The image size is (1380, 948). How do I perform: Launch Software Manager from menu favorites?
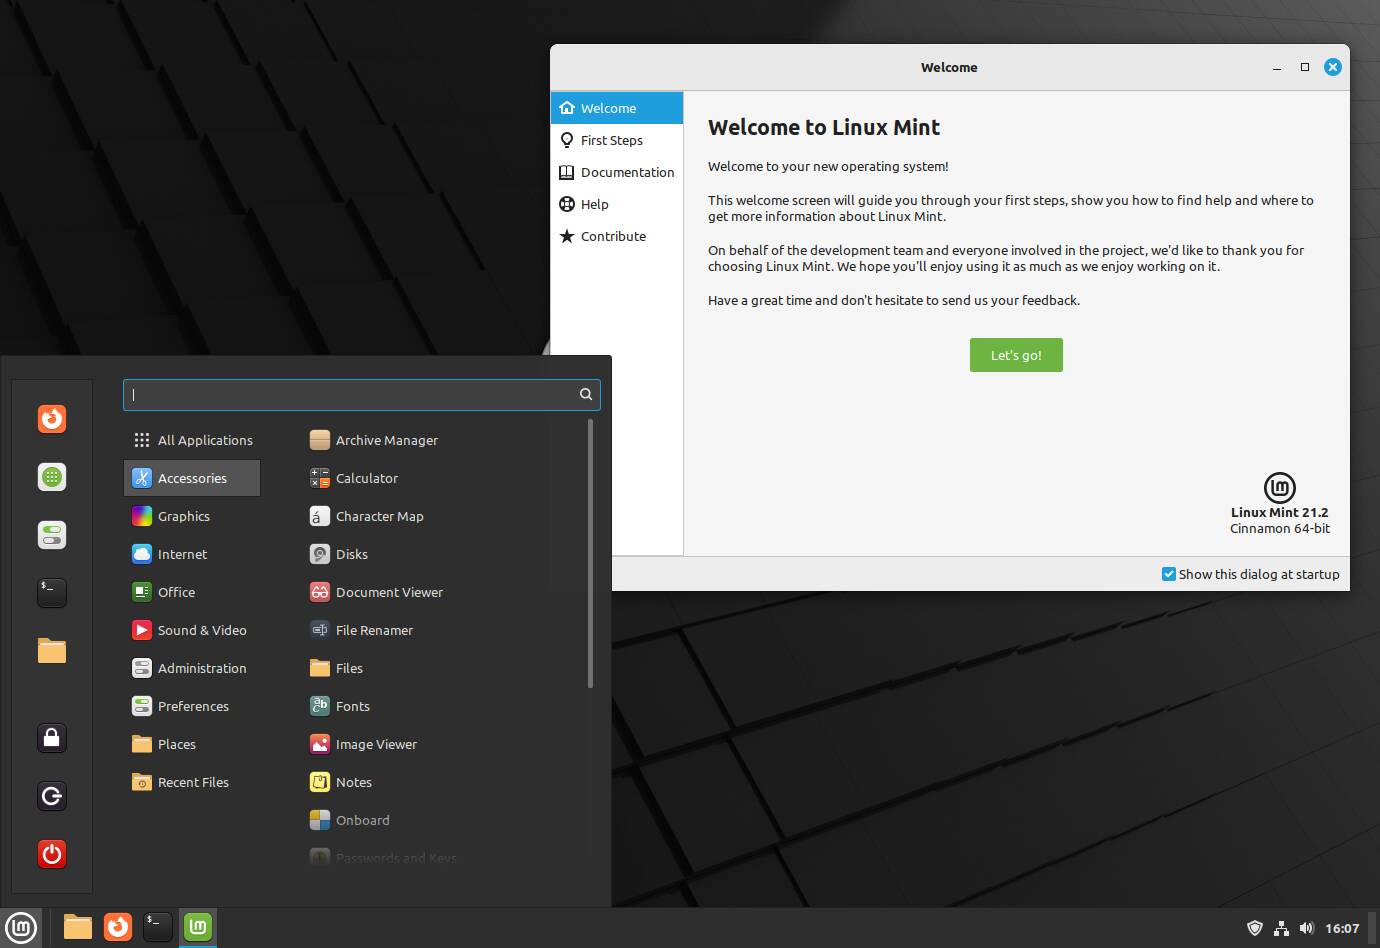click(x=52, y=477)
